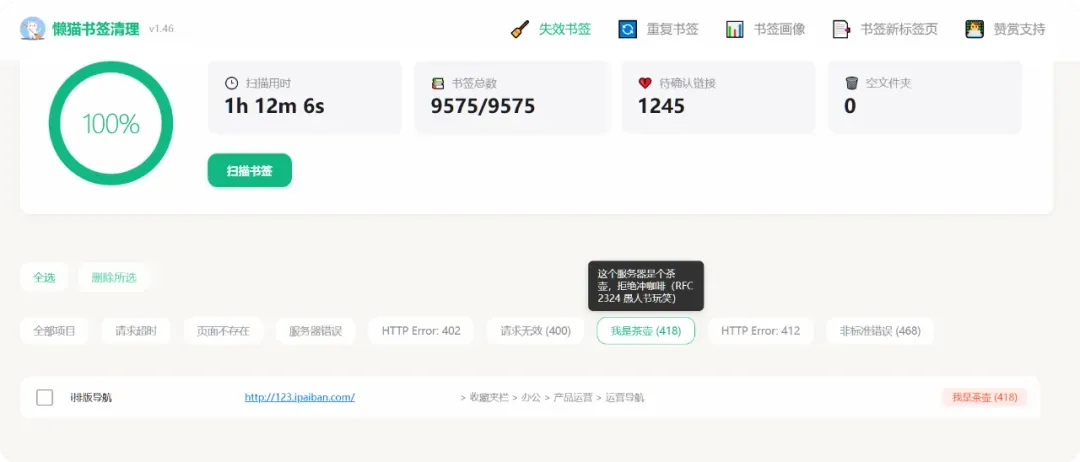Click the trash bin icon beside 空文件夹
Viewport: 1080px width, 462px height.
(x=851, y=83)
